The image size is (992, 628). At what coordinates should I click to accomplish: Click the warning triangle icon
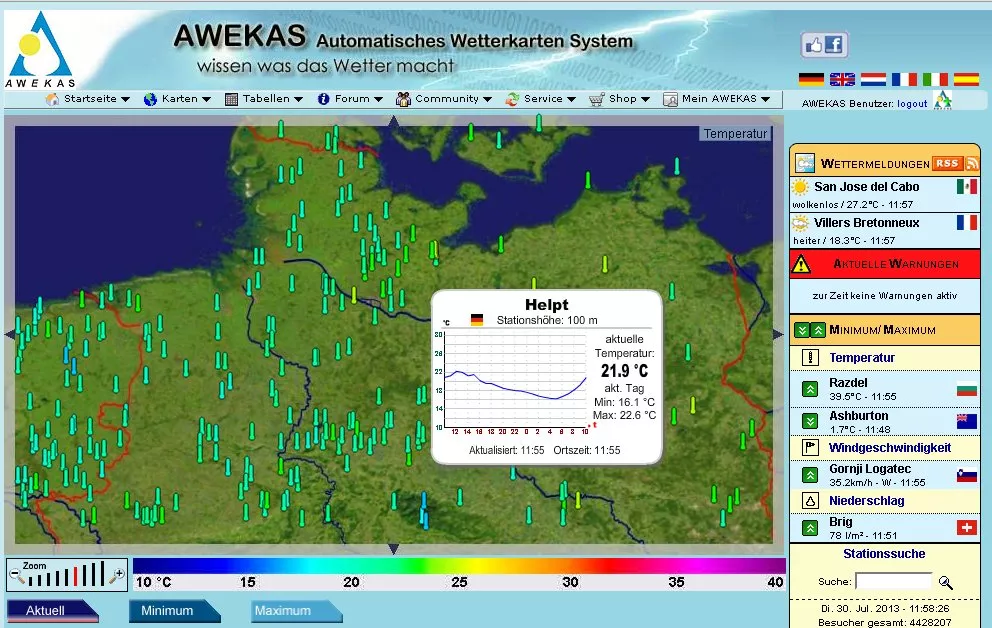click(x=801, y=264)
